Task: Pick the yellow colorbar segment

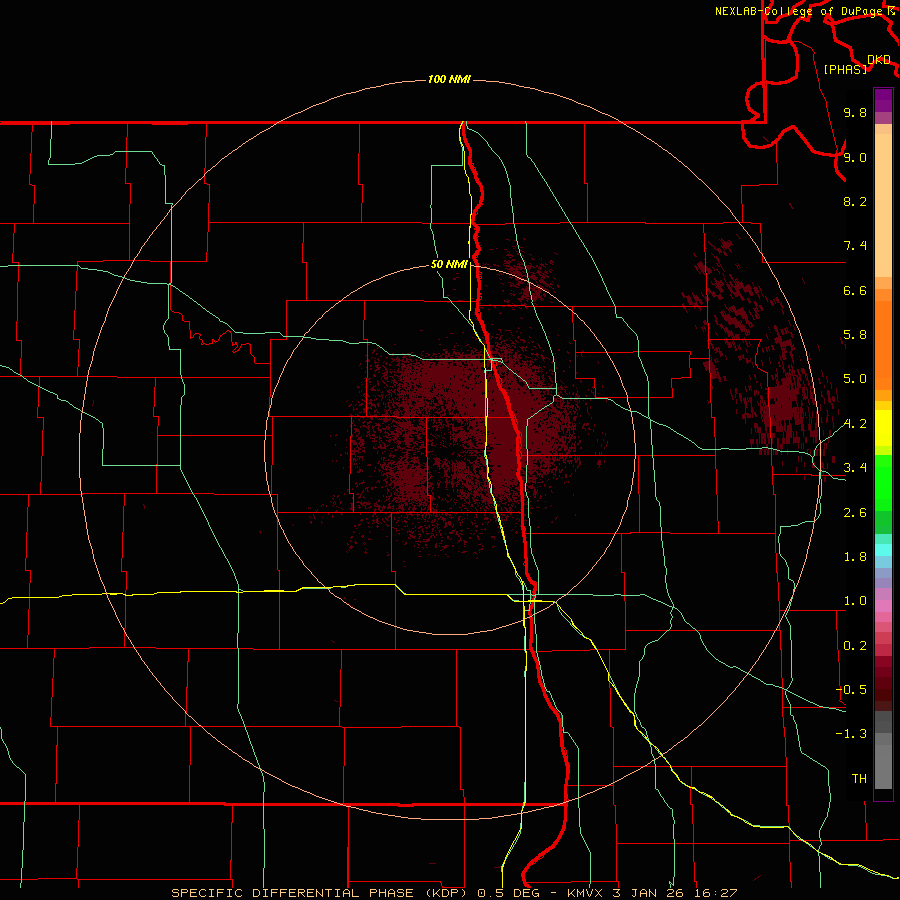Action: click(x=883, y=428)
